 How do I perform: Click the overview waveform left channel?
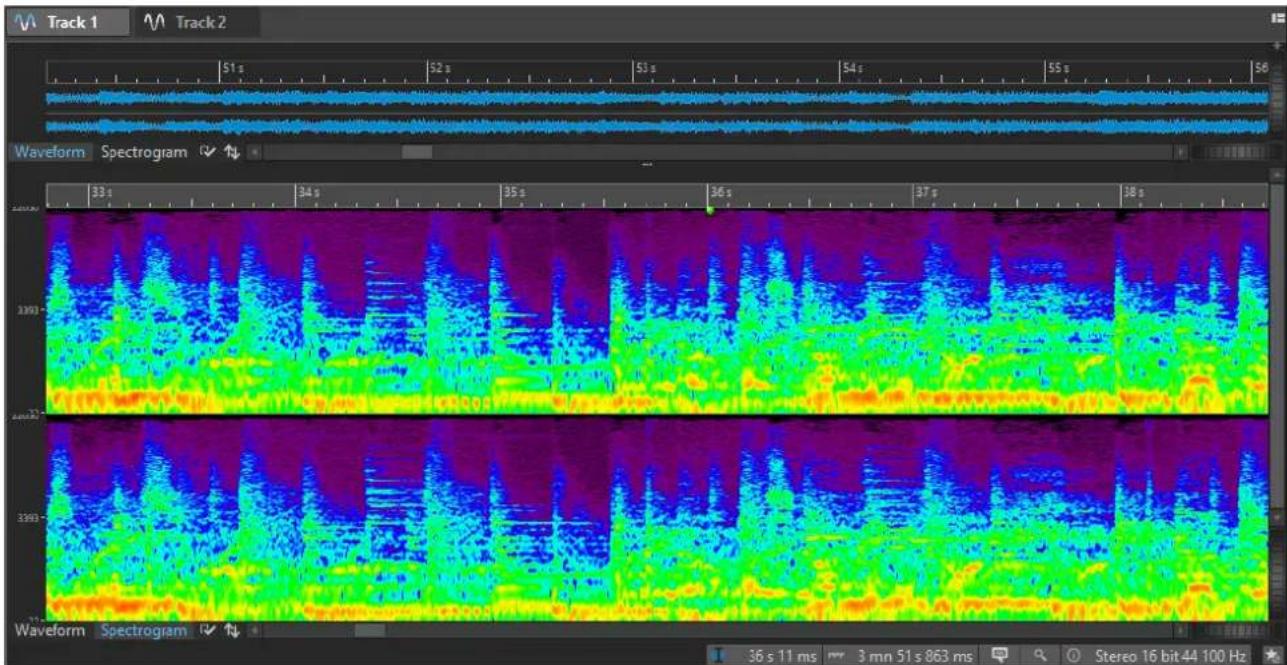pos(656,98)
